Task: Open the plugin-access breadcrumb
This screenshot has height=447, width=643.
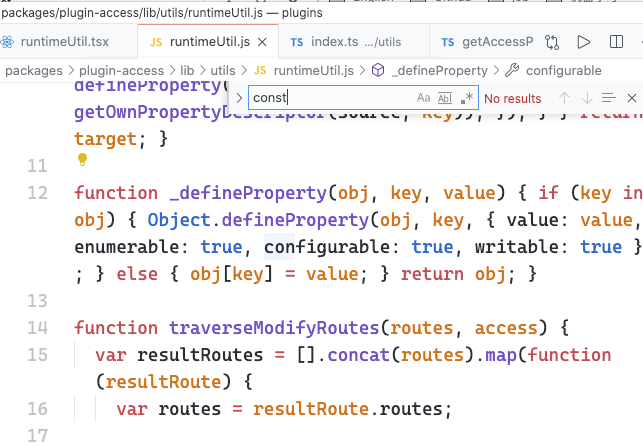Action: [121, 71]
